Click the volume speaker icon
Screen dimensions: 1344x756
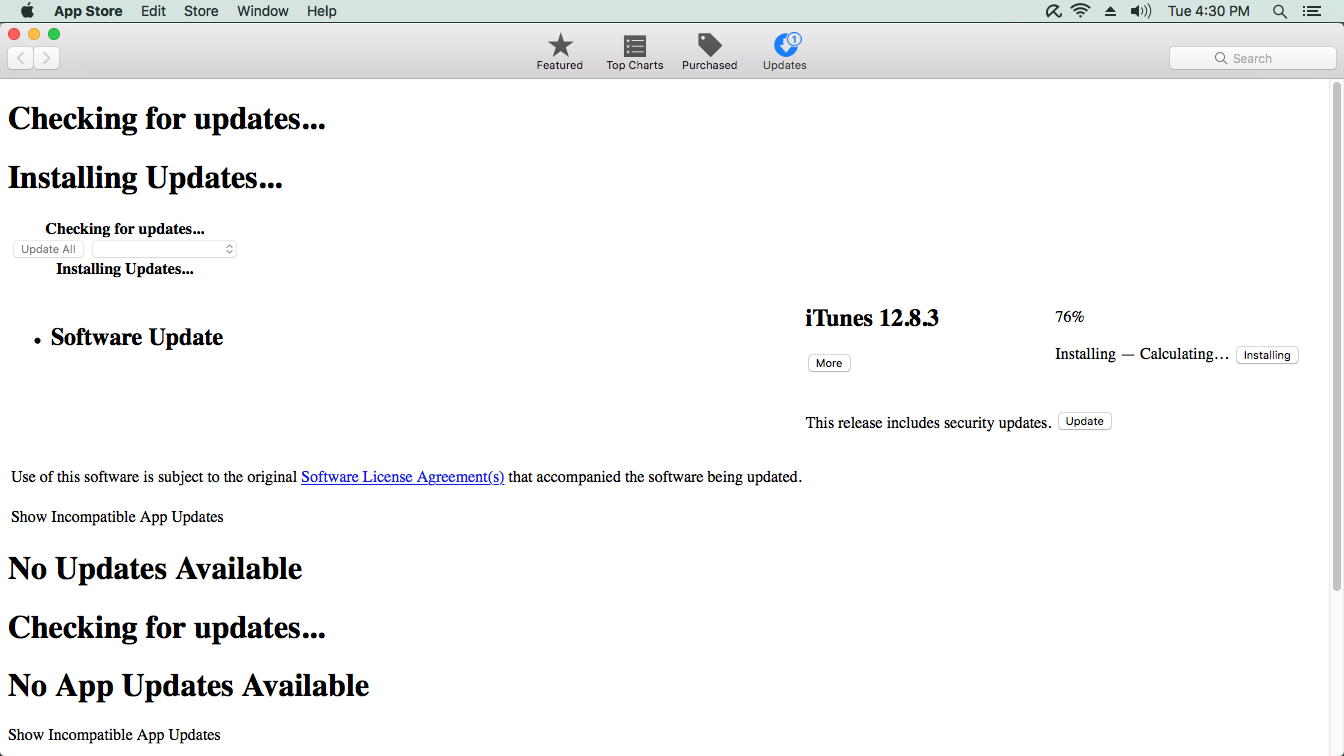pos(1140,11)
